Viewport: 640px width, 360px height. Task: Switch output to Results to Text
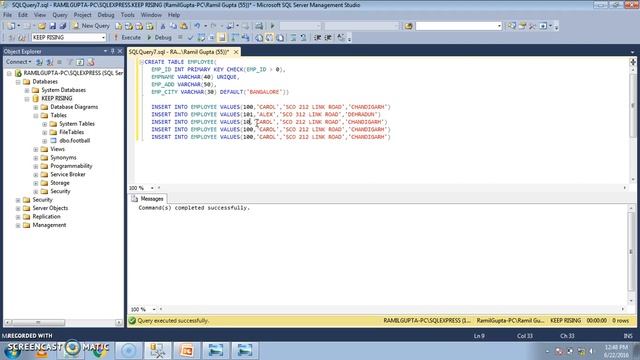259,37
